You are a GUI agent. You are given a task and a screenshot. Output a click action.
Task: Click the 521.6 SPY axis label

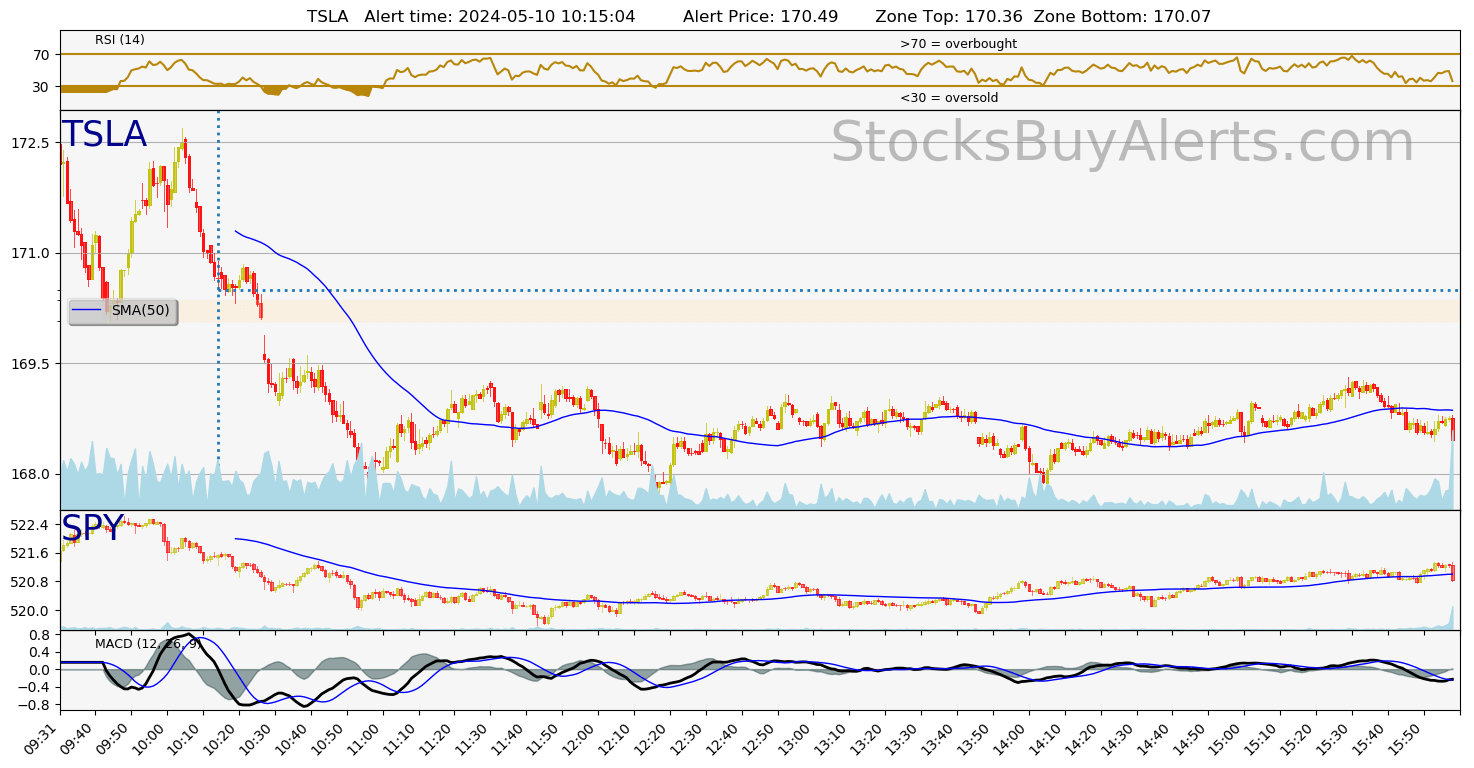[30, 553]
